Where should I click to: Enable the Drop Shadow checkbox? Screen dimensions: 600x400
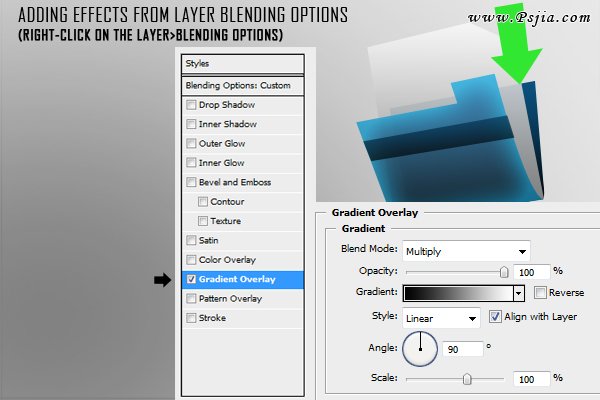point(191,105)
